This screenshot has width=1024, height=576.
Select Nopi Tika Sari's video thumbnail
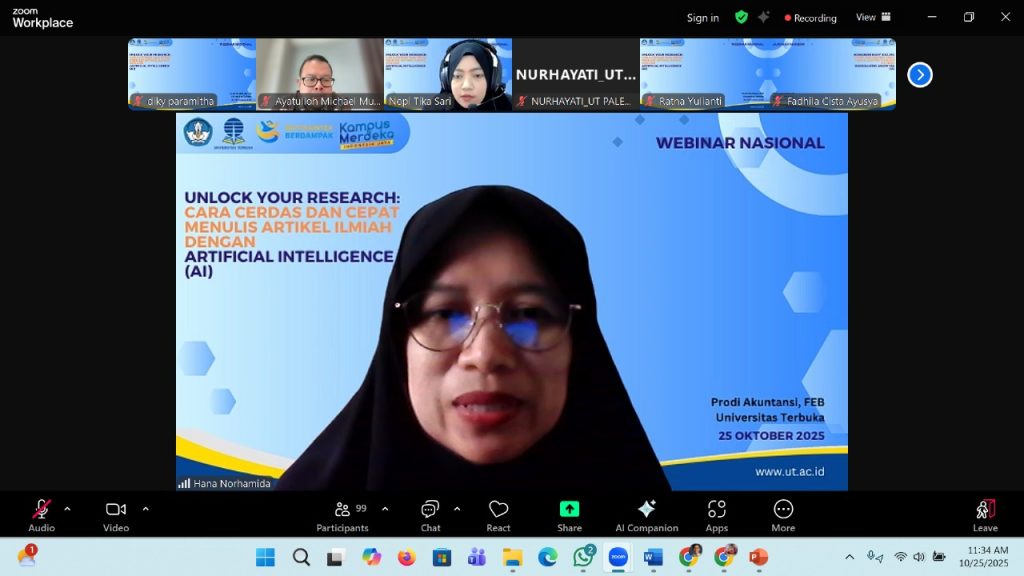pyautogui.click(x=448, y=74)
